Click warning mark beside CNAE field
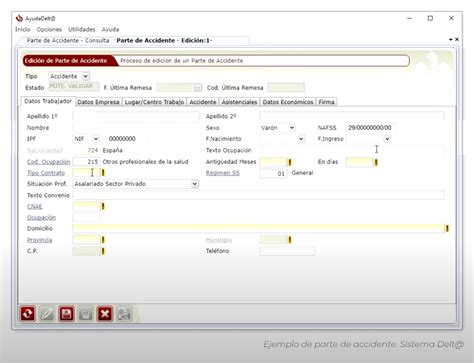 103,206
